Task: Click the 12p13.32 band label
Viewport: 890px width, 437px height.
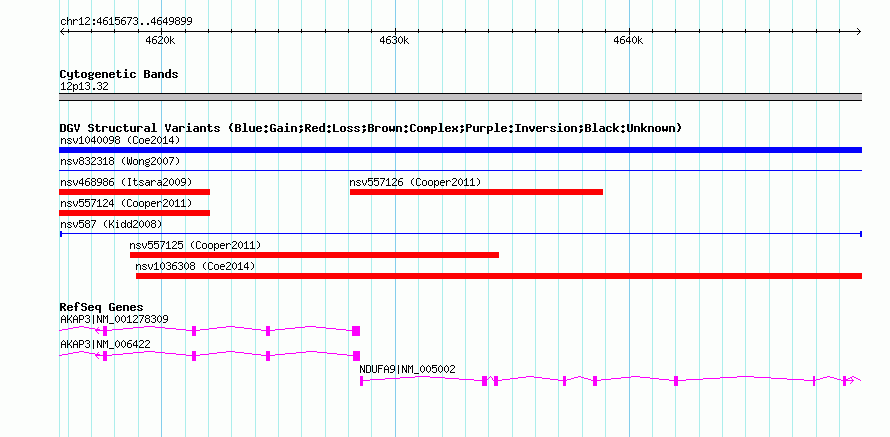Action: point(84,87)
